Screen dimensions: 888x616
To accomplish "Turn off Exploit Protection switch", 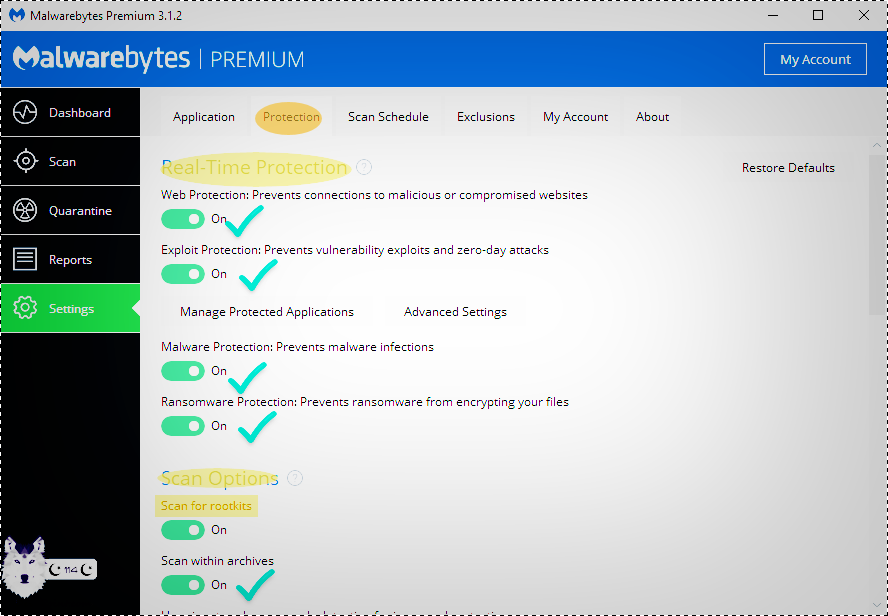I will (x=183, y=274).
